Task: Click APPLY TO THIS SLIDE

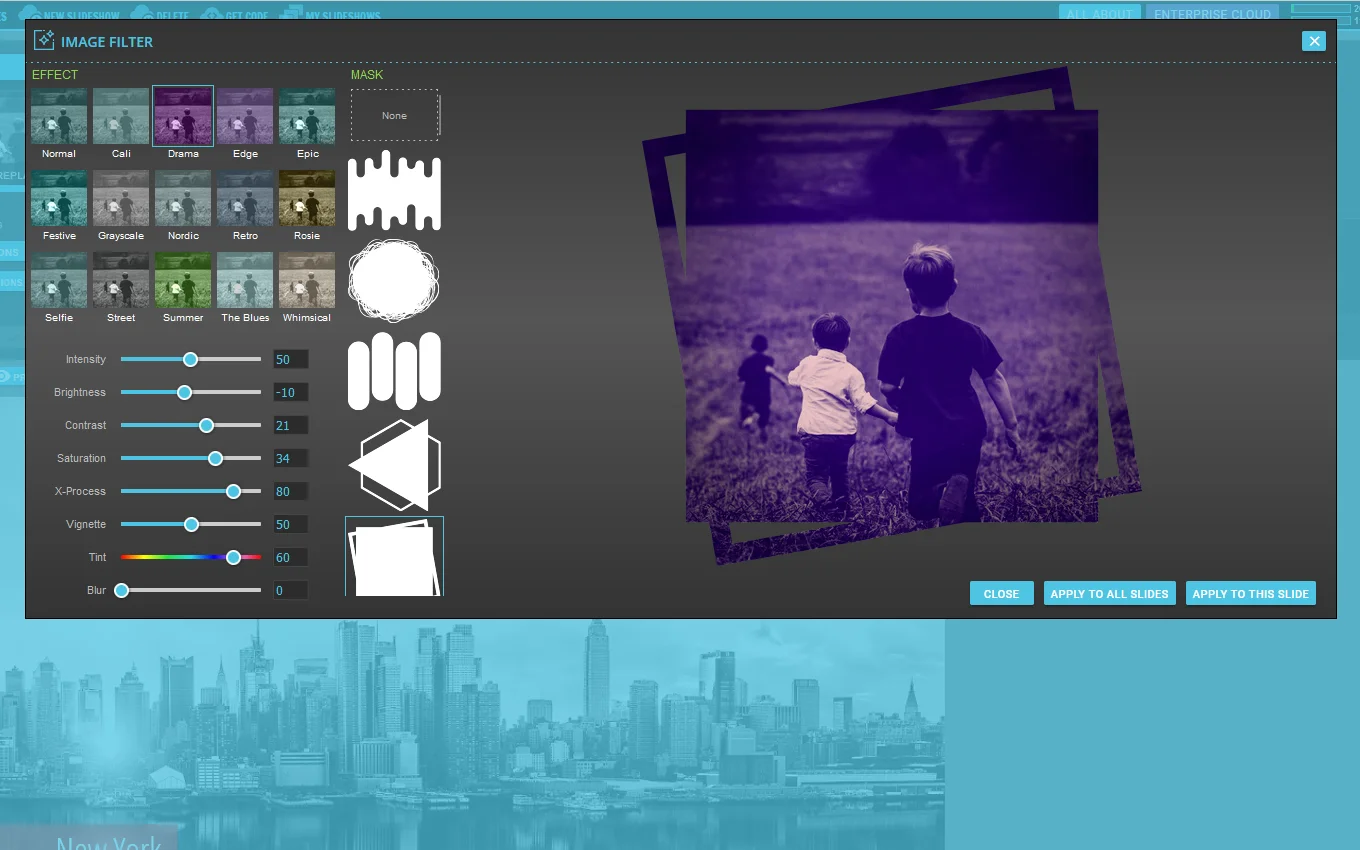Action: tap(1251, 593)
